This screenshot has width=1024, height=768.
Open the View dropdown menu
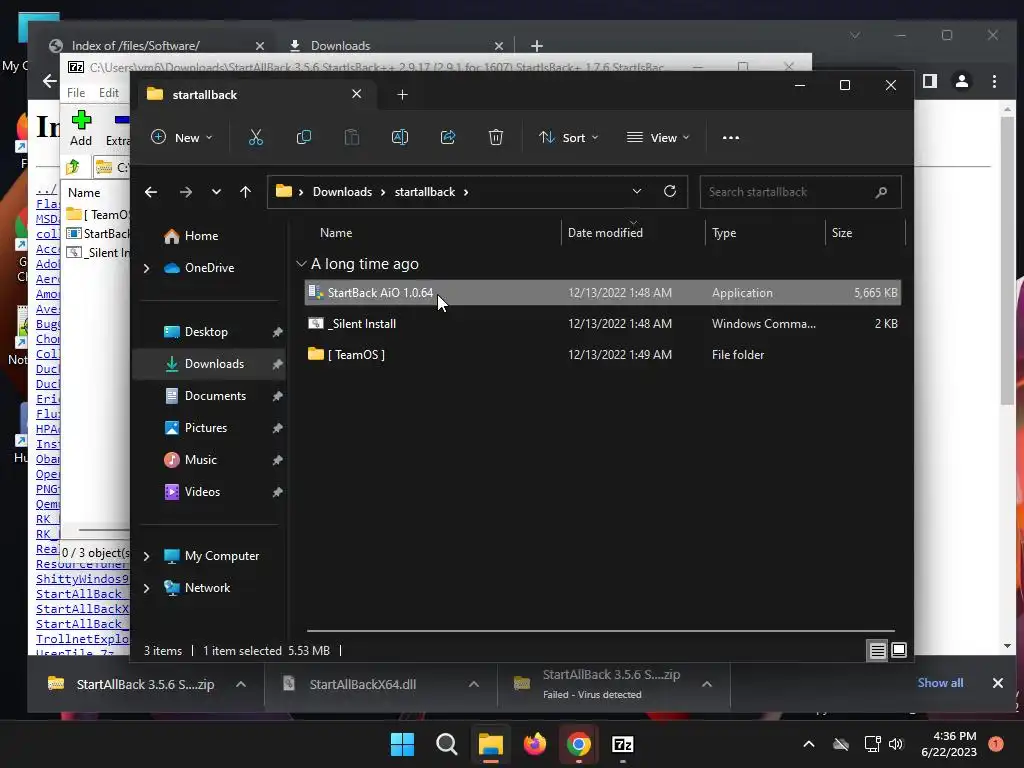pyautogui.click(x=658, y=138)
